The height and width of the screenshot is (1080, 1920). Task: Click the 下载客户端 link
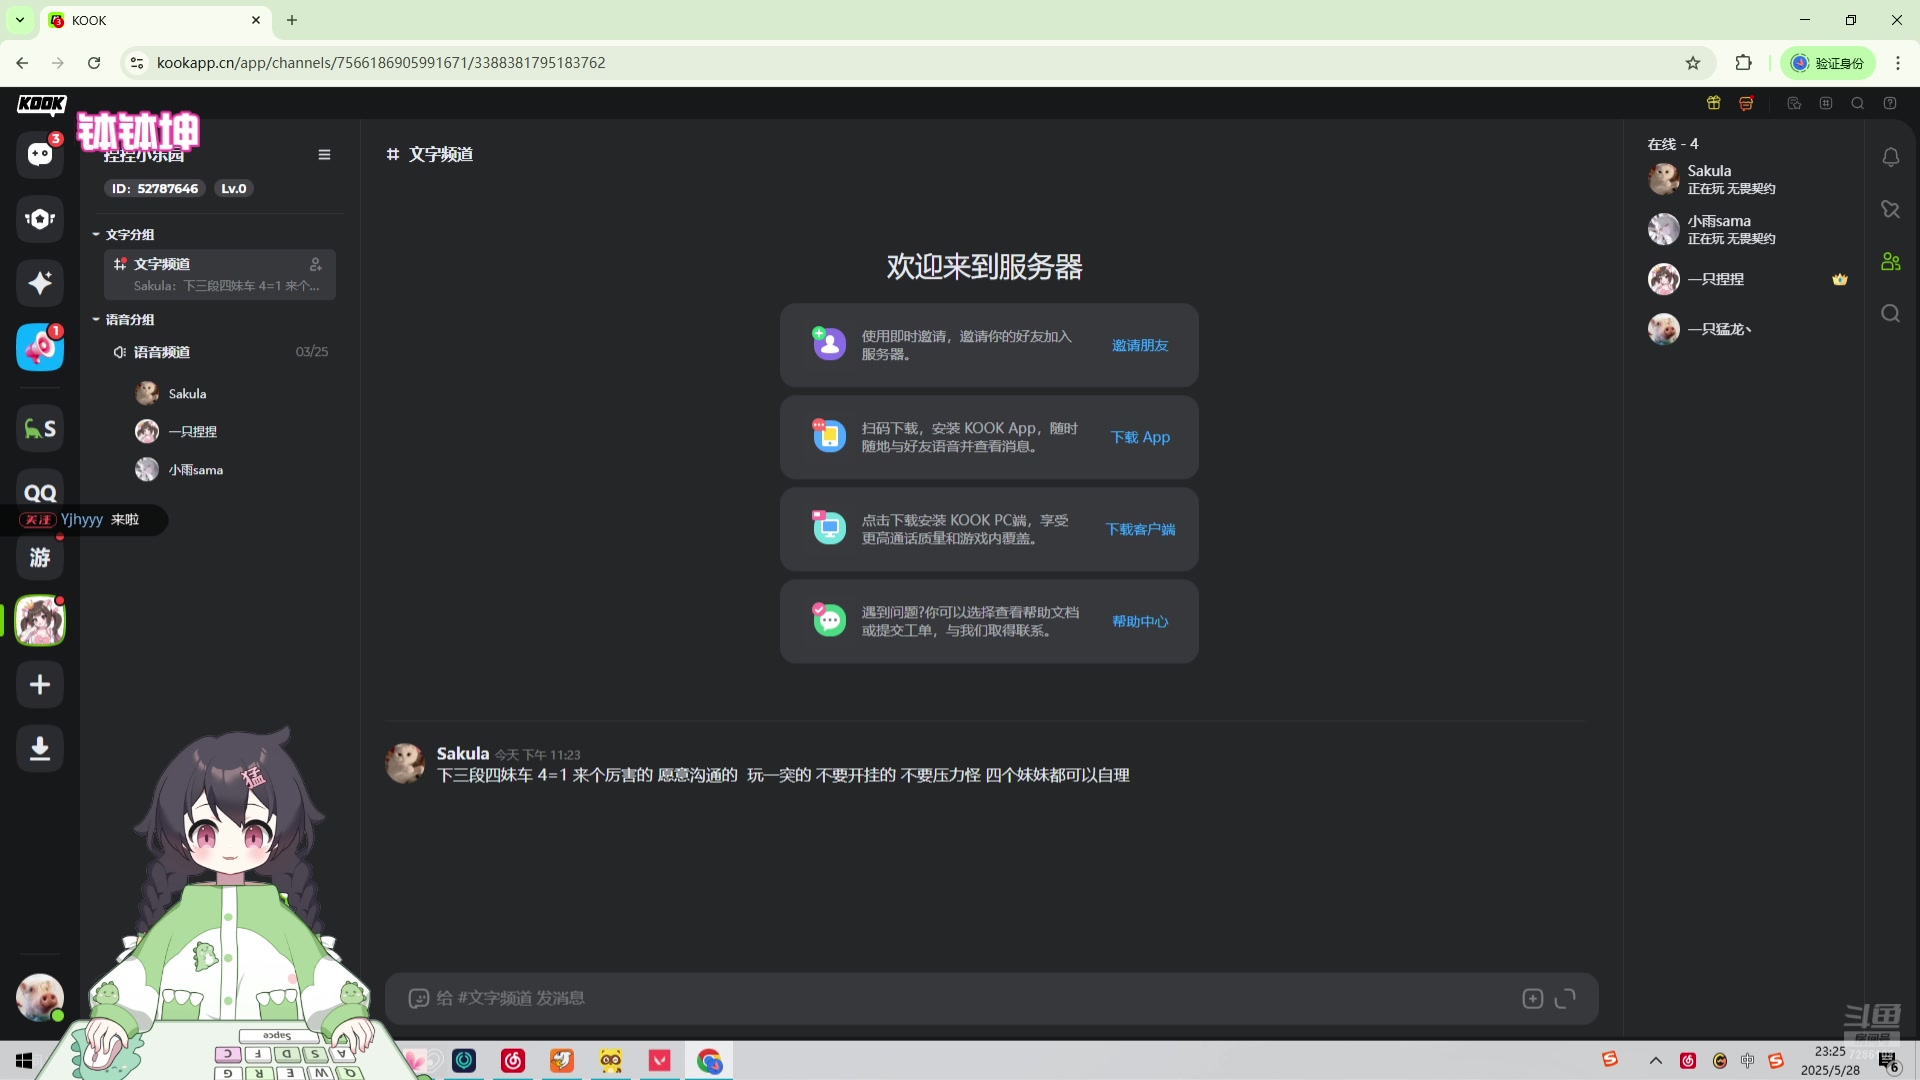(x=1140, y=529)
